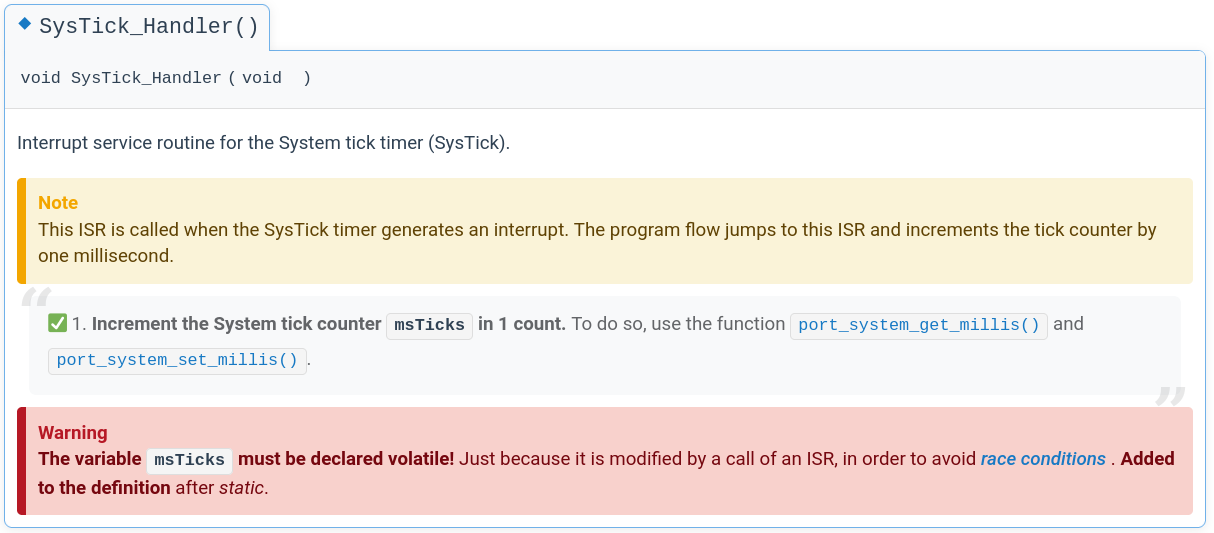This screenshot has width=1214, height=533.
Task: Click the bold 'Increment the System tick counter' text
Action: point(238,324)
